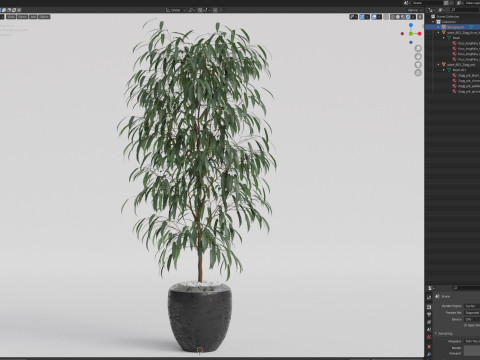Screen dimensions: 480x360
Task: Open the viewport shading options dropdown
Action: (x=413, y=17)
